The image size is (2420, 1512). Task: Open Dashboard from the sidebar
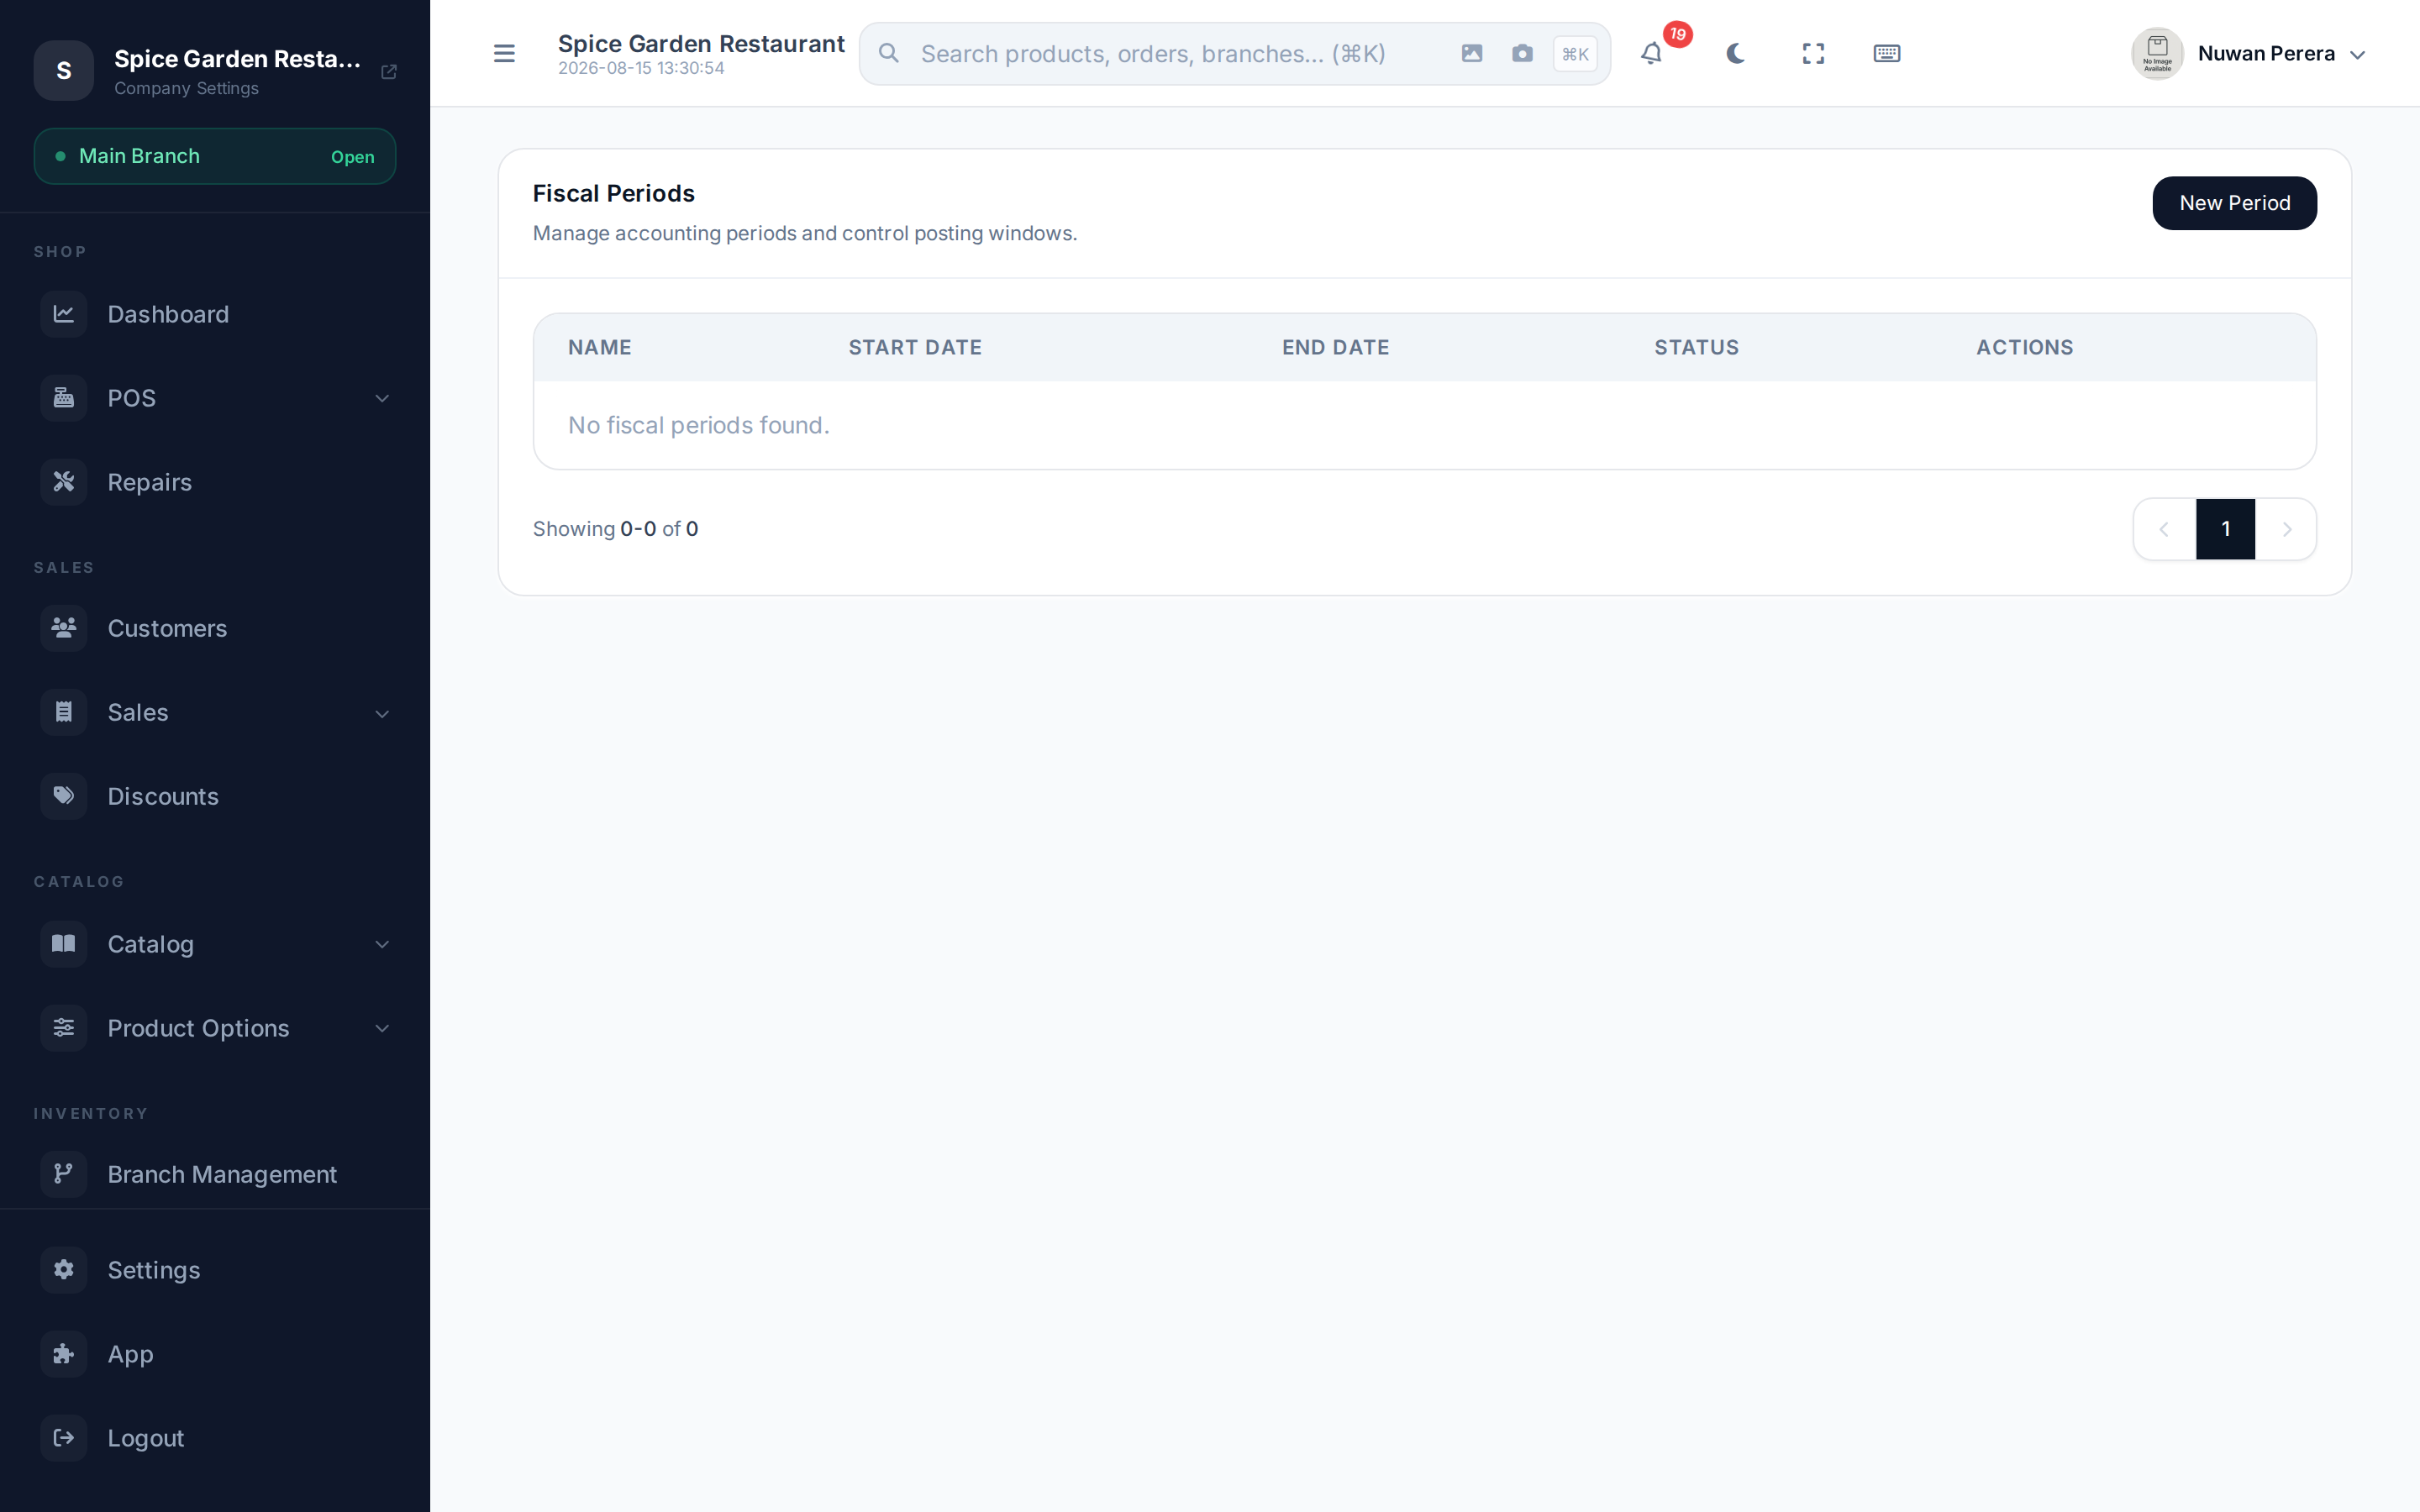(x=215, y=314)
